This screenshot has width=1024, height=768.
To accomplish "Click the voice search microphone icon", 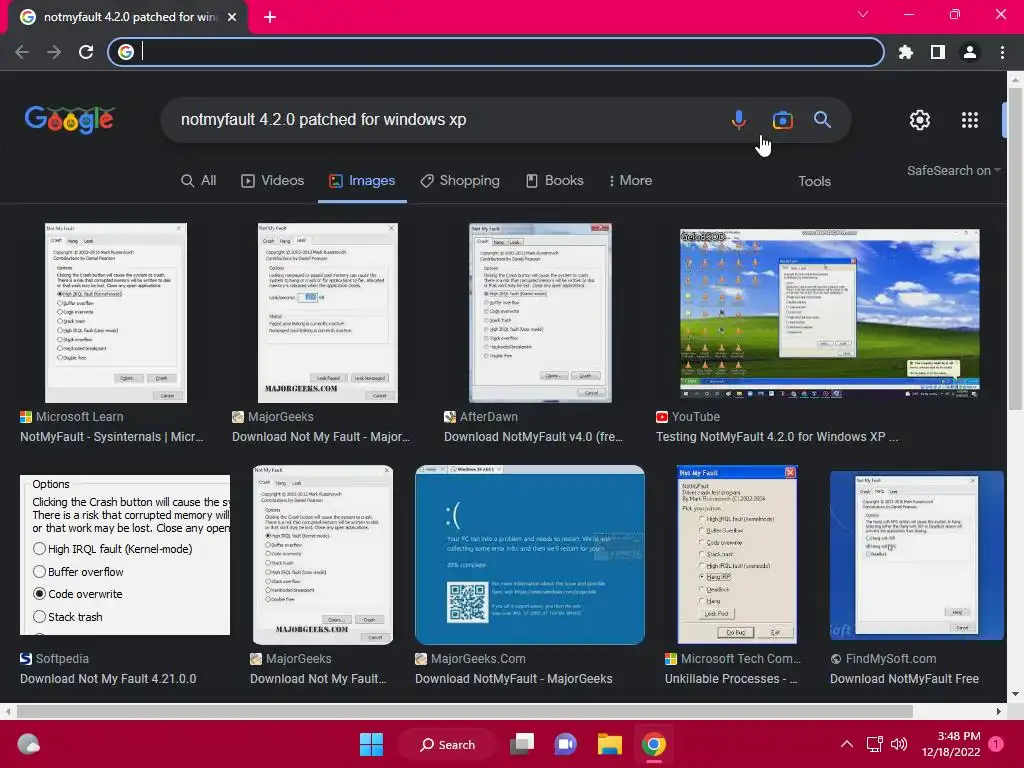I will (739, 120).
